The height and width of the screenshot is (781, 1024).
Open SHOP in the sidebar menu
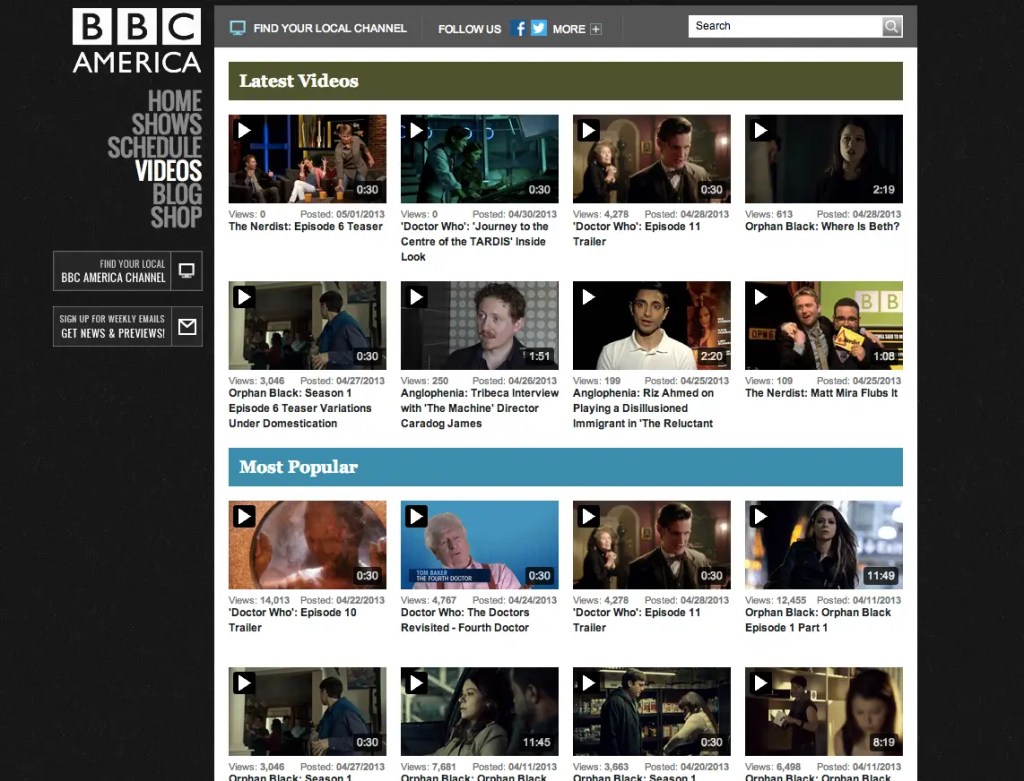click(x=176, y=217)
